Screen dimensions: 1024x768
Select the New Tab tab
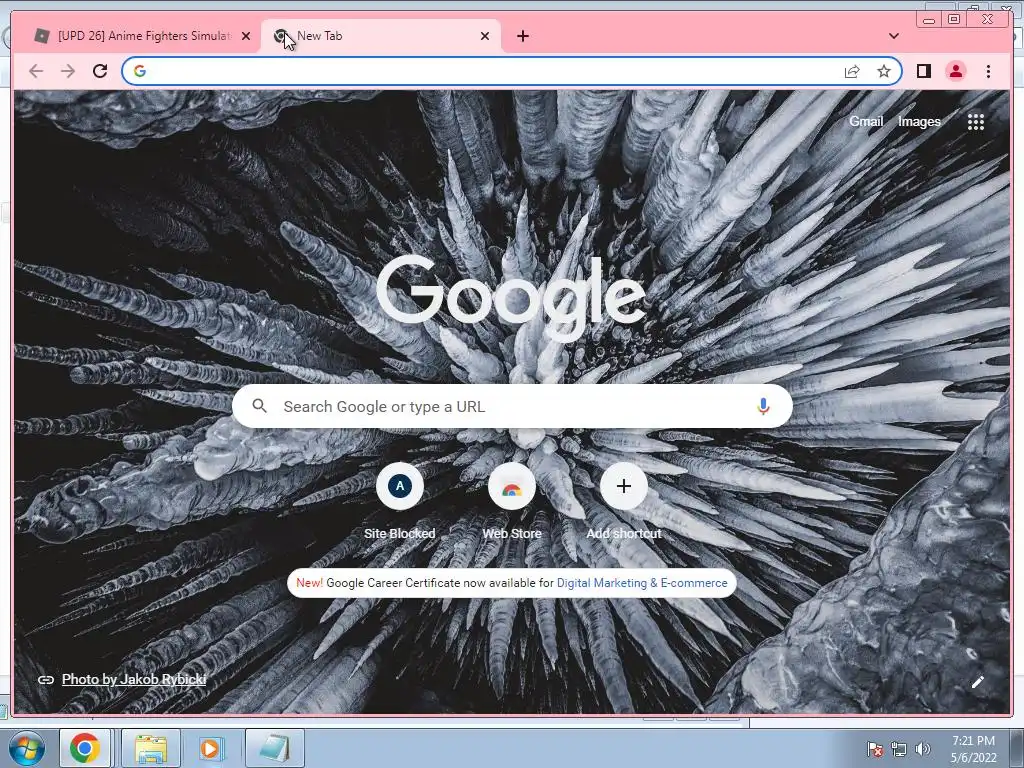pos(381,36)
